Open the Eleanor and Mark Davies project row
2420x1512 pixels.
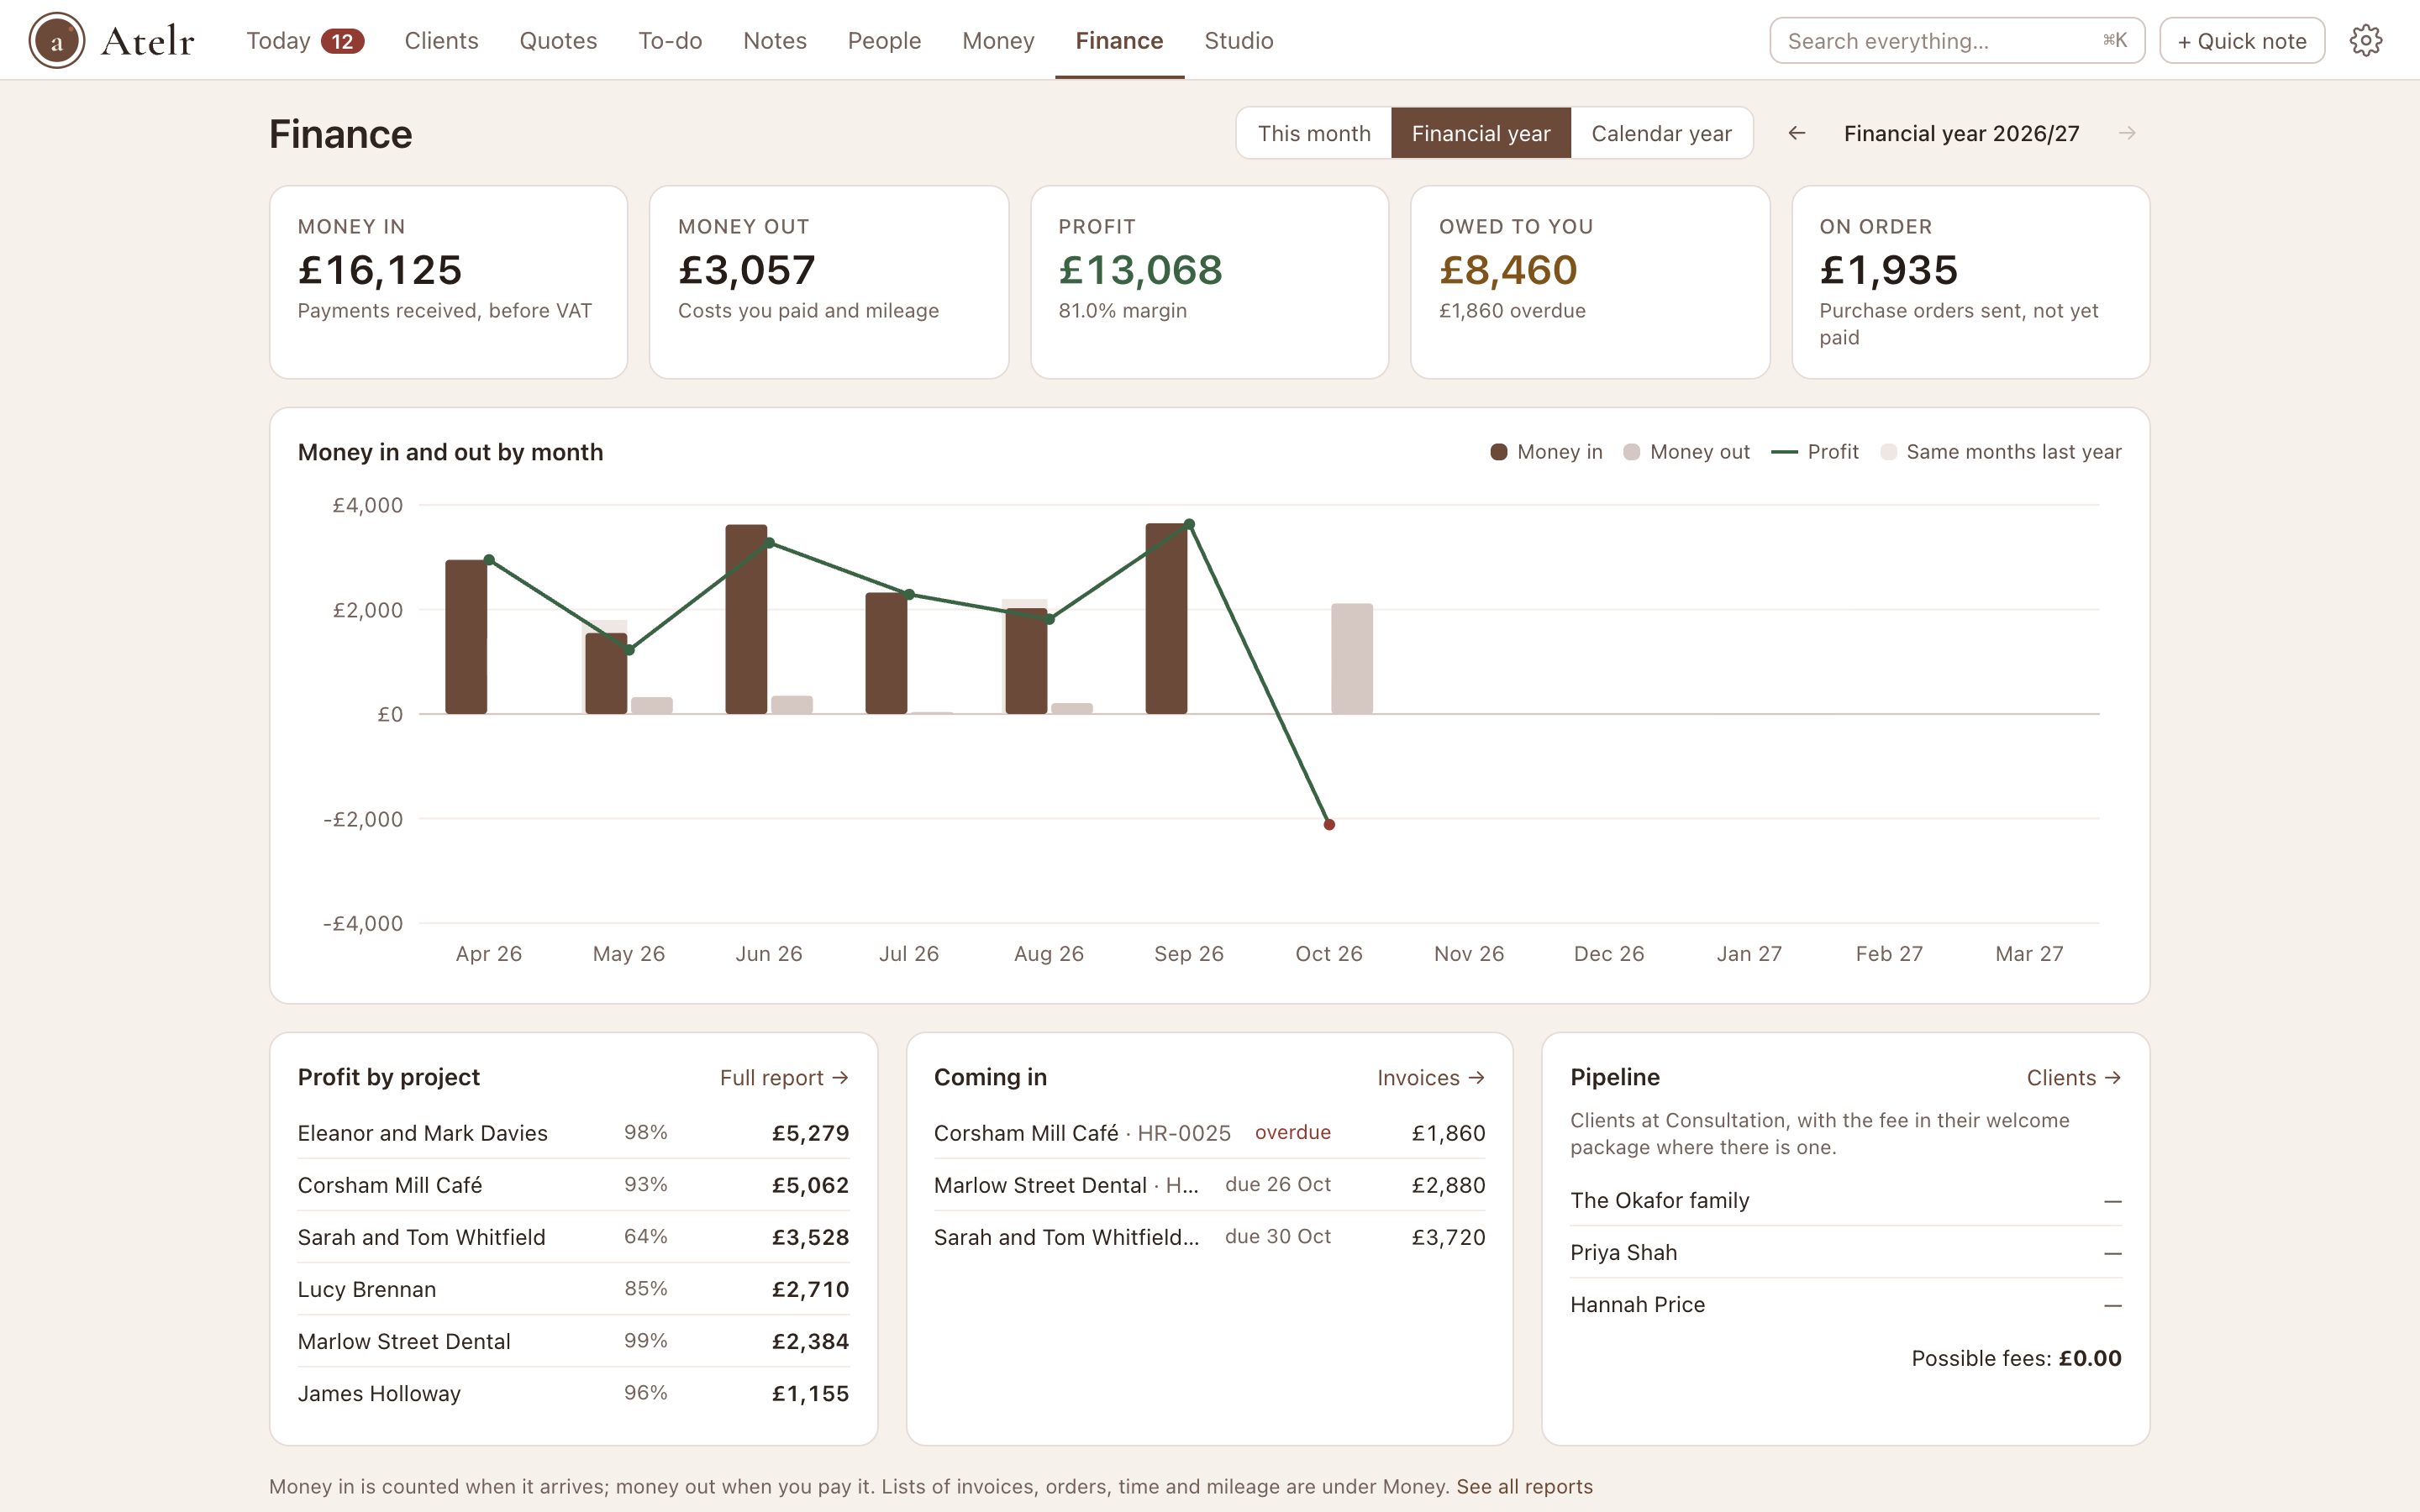[x=573, y=1133]
